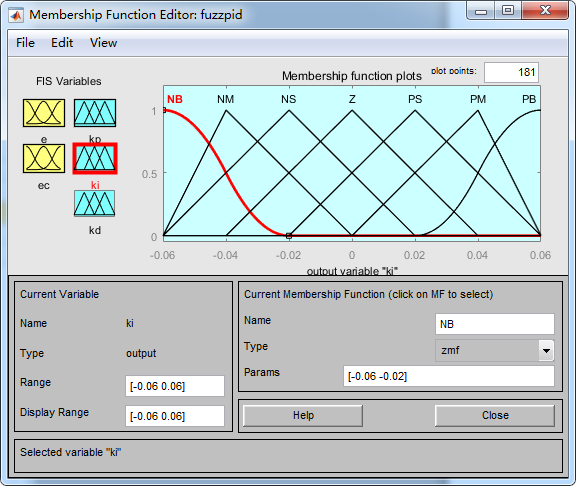576x486 pixels.
Task: Open the View menu
Action: coord(104,43)
